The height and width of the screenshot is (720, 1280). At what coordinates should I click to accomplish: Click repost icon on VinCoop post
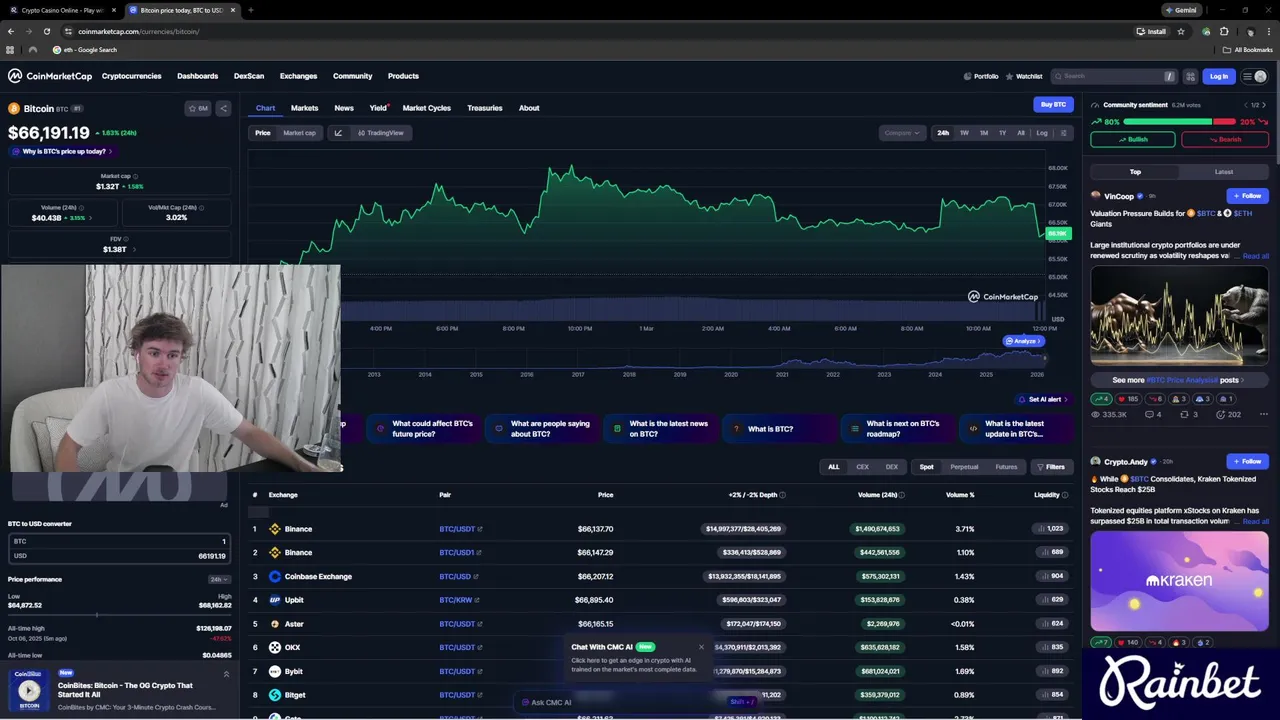pyautogui.click(x=1188, y=414)
